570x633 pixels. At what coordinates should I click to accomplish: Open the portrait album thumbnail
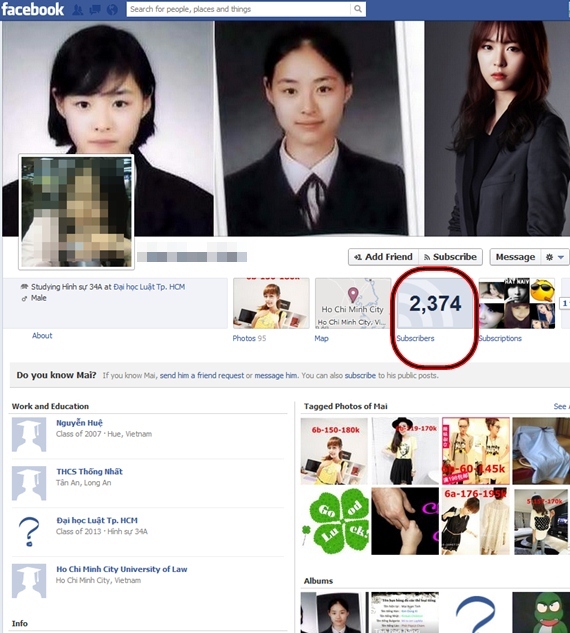[x=334, y=612]
